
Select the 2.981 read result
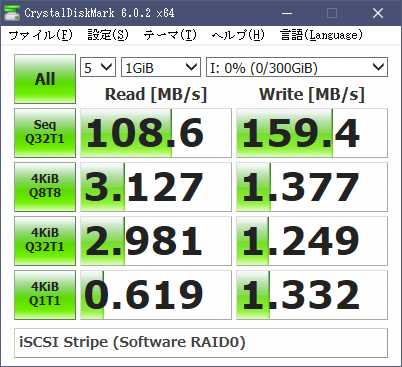tap(156, 241)
